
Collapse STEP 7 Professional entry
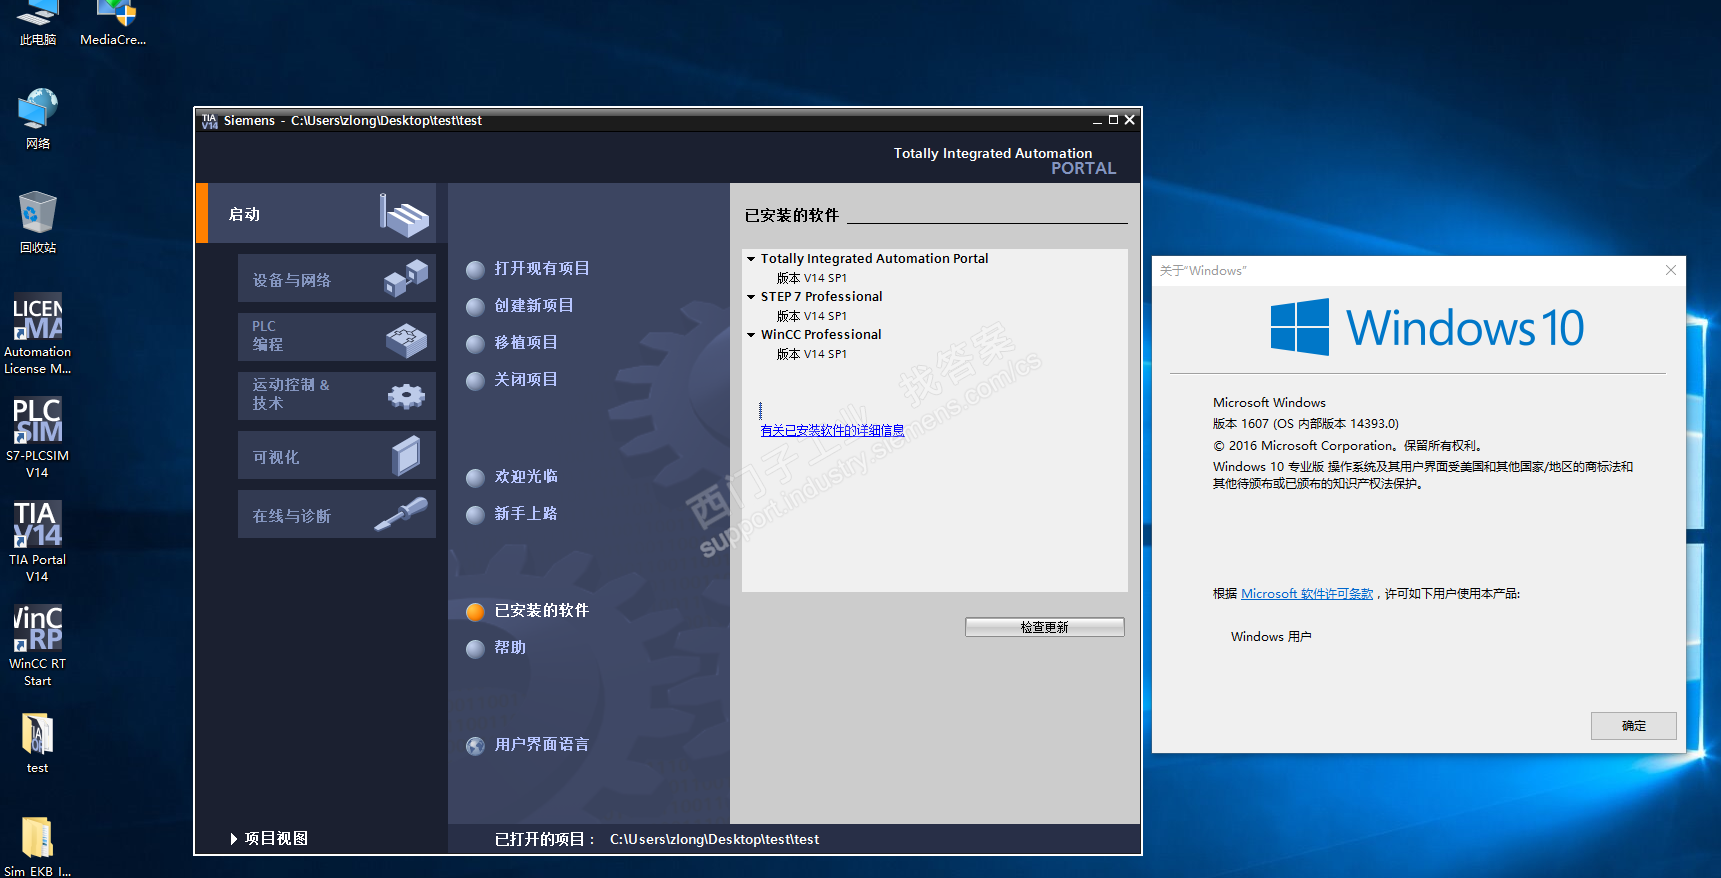click(x=751, y=297)
